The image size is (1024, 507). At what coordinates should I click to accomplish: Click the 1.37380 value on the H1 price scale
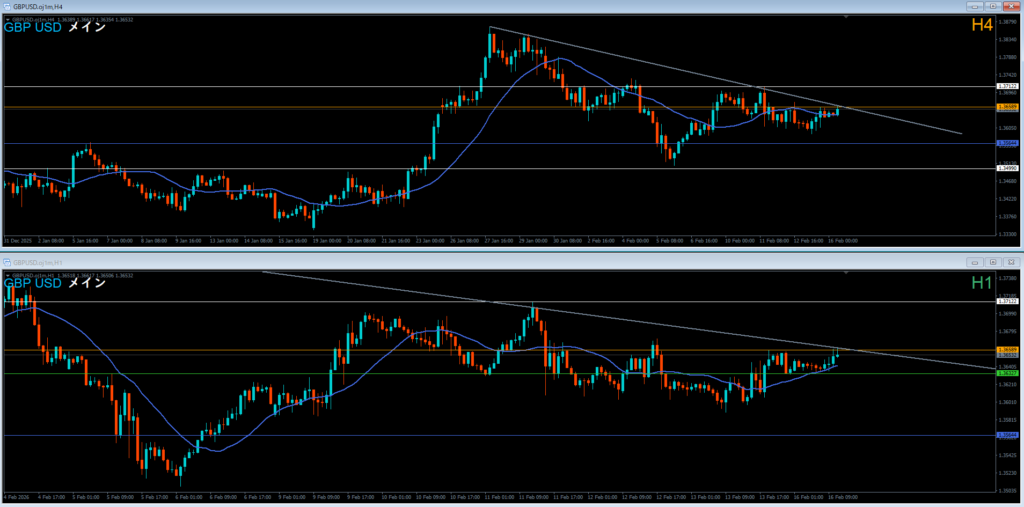tap(1008, 278)
